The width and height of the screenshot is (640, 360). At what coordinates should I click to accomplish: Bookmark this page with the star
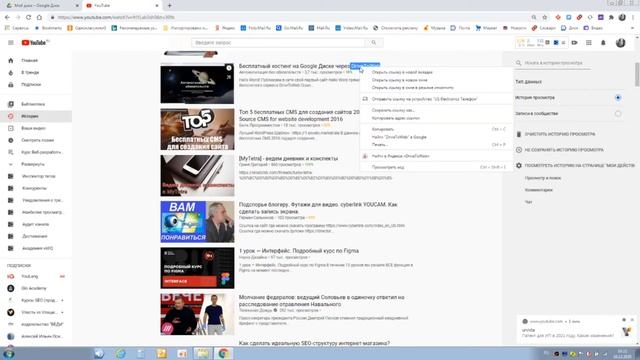(x=544, y=17)
